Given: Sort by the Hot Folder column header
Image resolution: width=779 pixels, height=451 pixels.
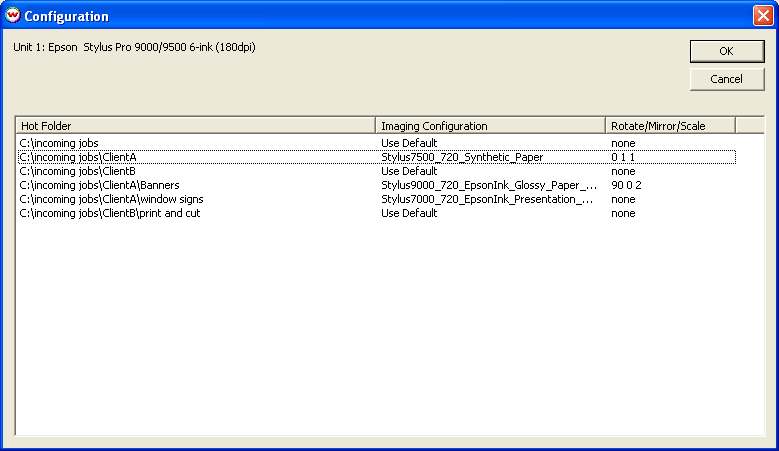Looking at the screenshot, I should (x=196, y=126).
